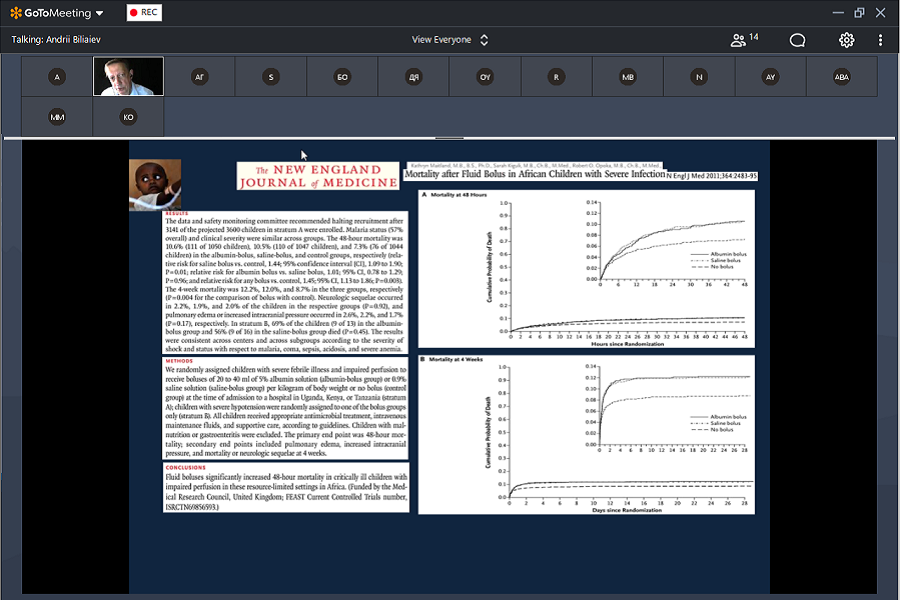900x600 pixels.
Task: Click the child photo on the slide
Action: coord(155,184)
